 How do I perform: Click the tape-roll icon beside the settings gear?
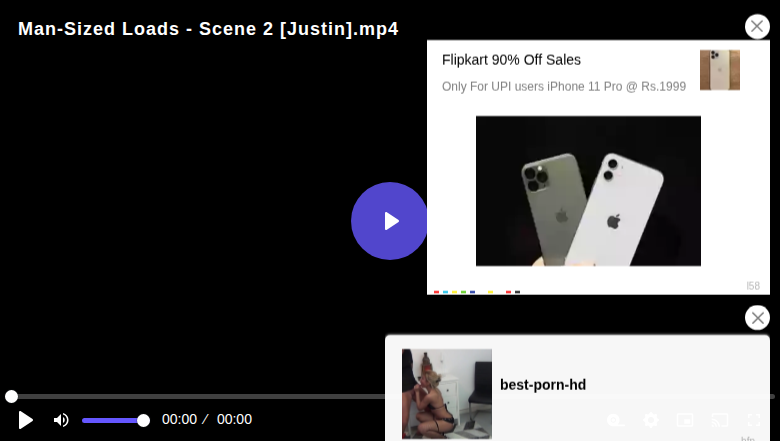615,421
